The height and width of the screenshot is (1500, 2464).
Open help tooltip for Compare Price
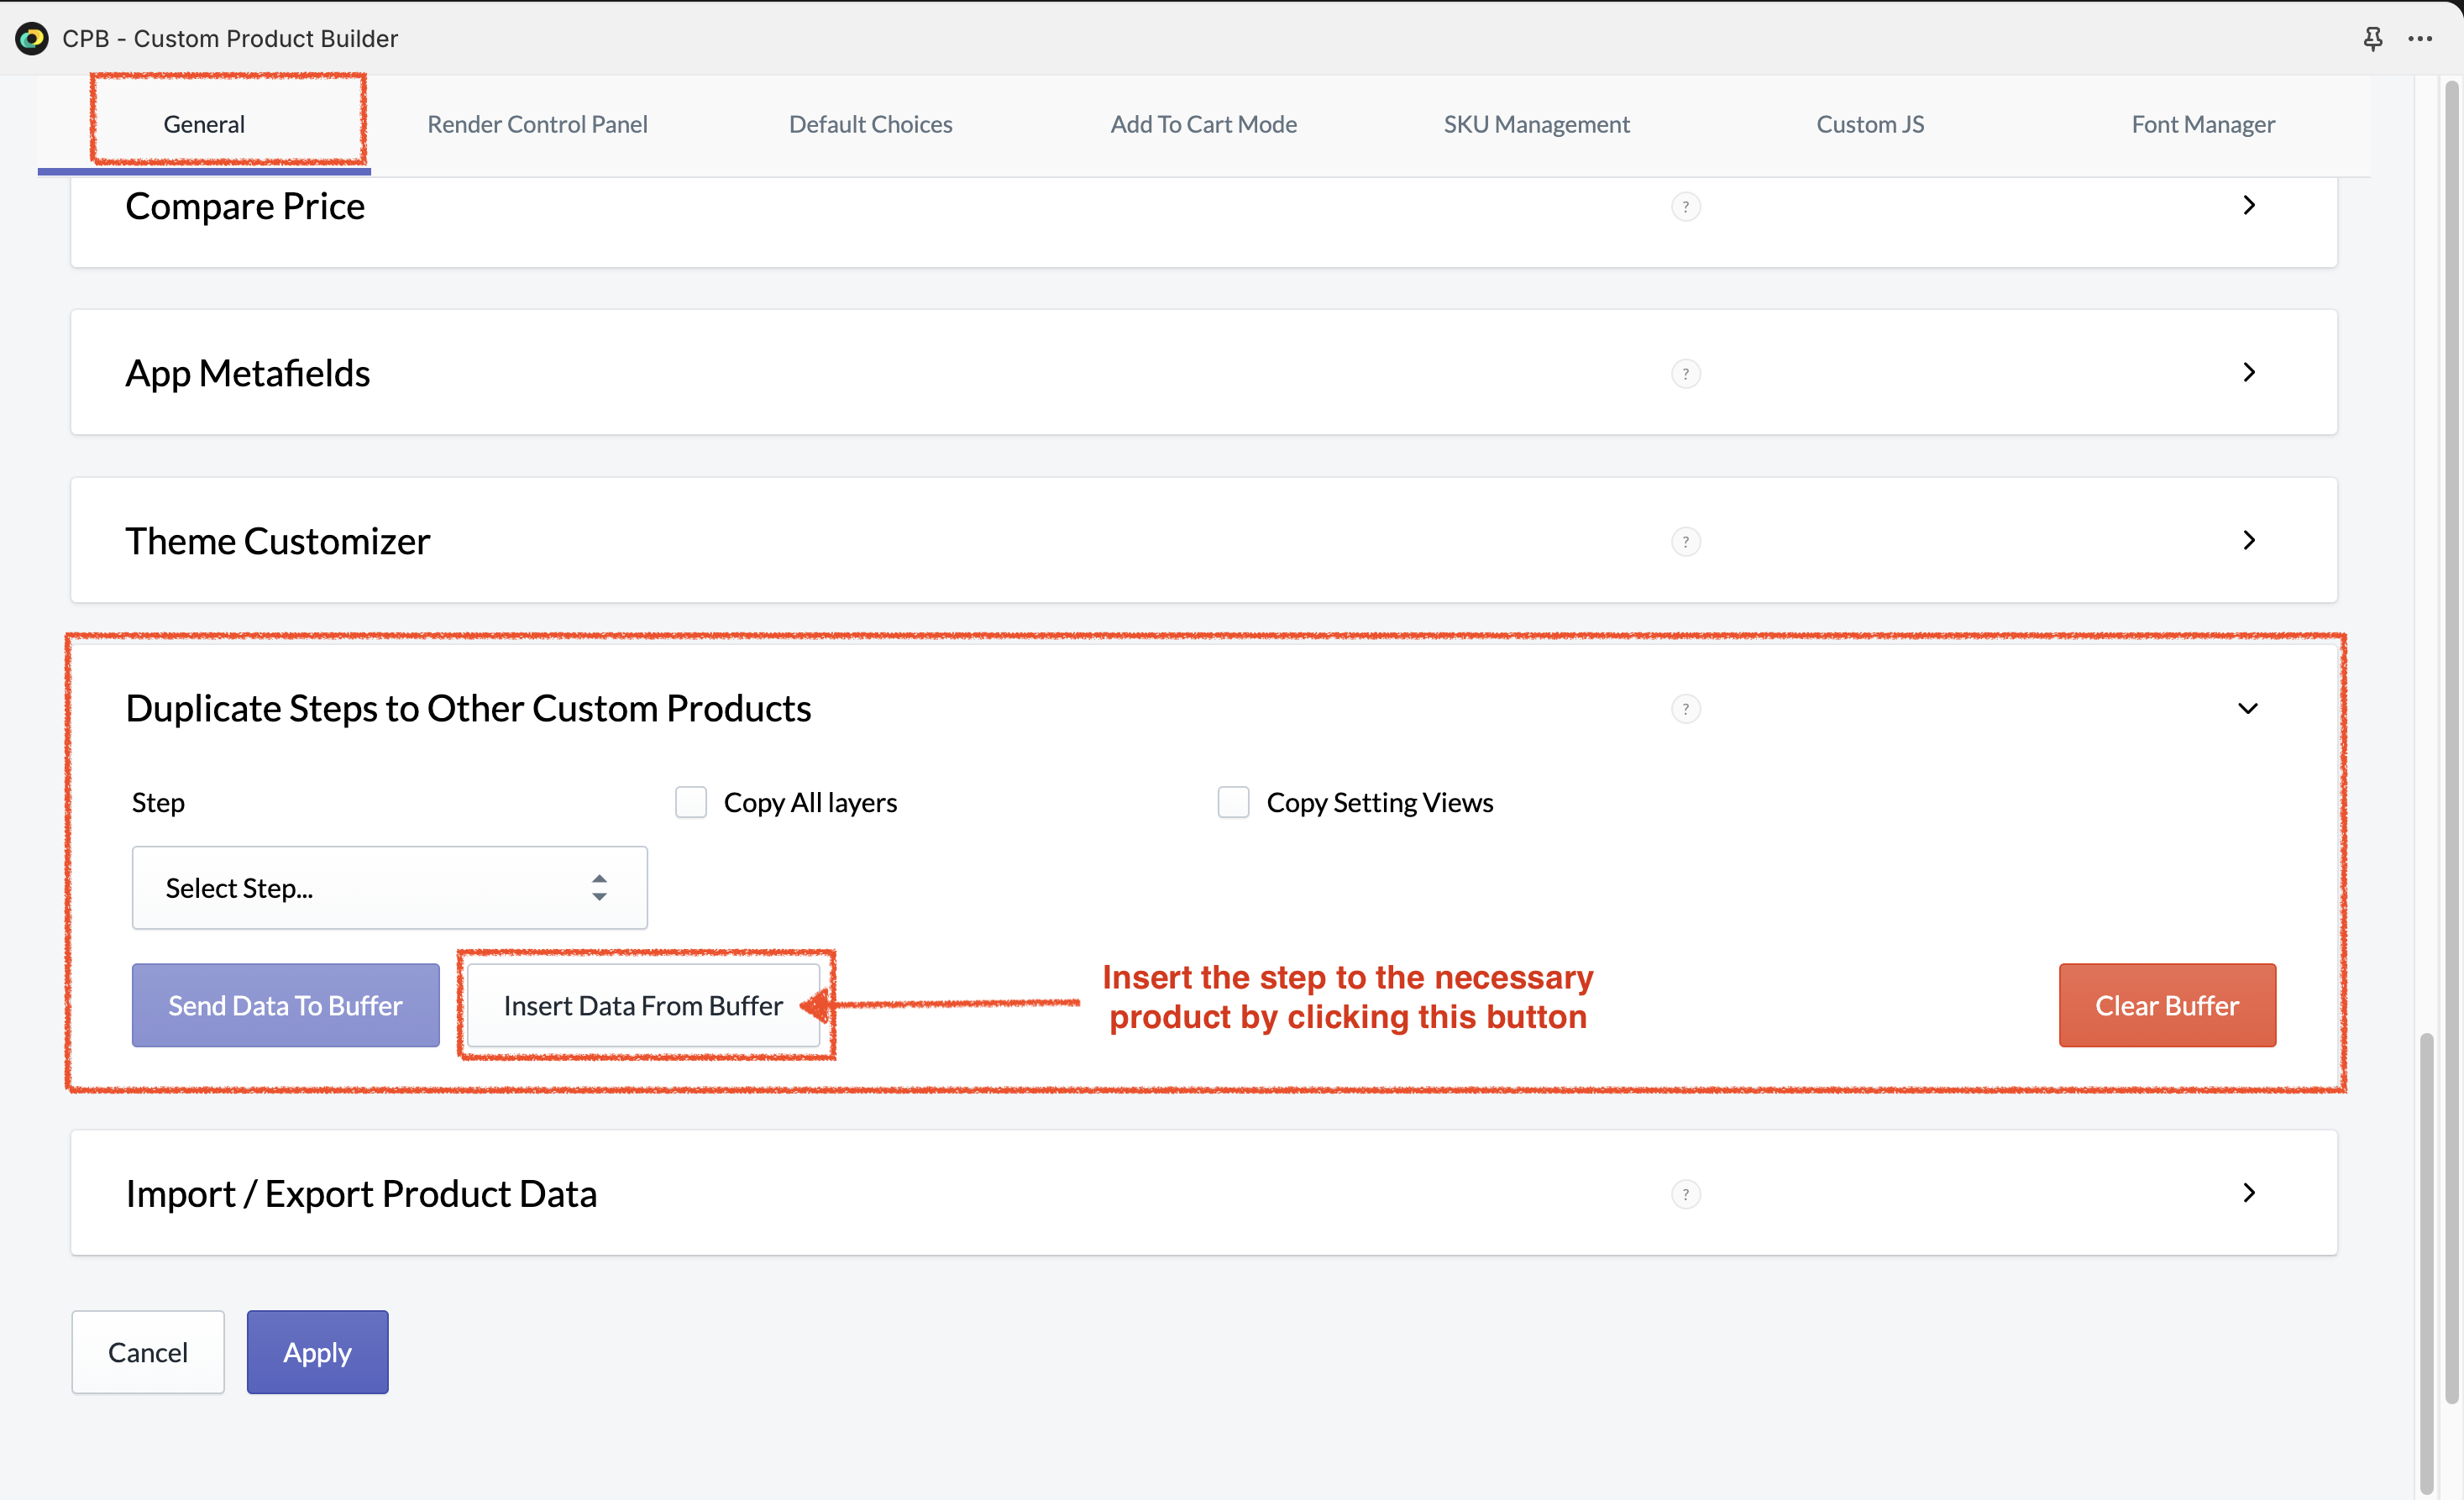pos(1685,207)
